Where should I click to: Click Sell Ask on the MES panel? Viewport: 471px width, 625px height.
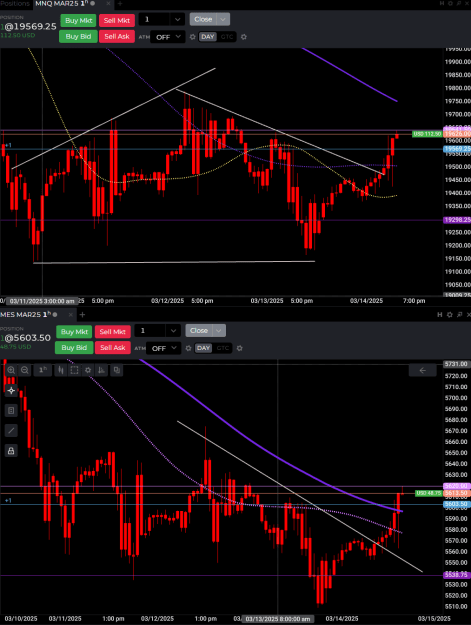[x=113, y=348]
